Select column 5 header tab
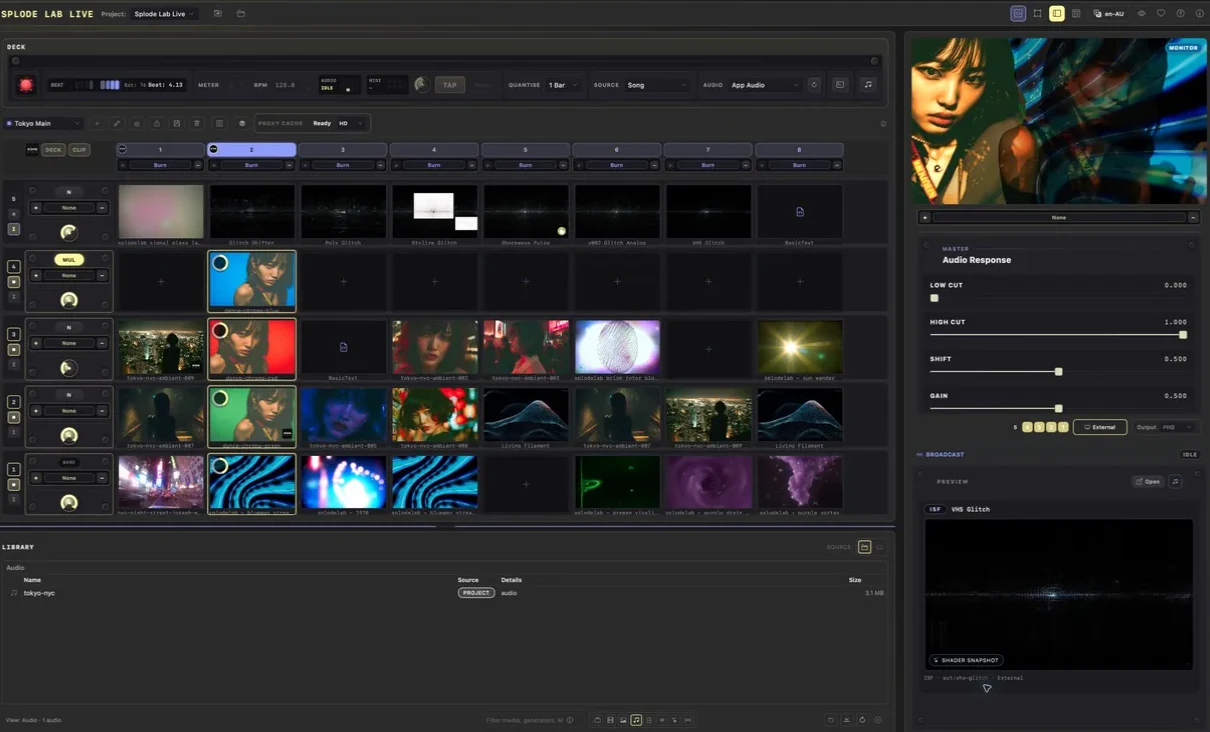1210x732 pixels. [525, 150]
